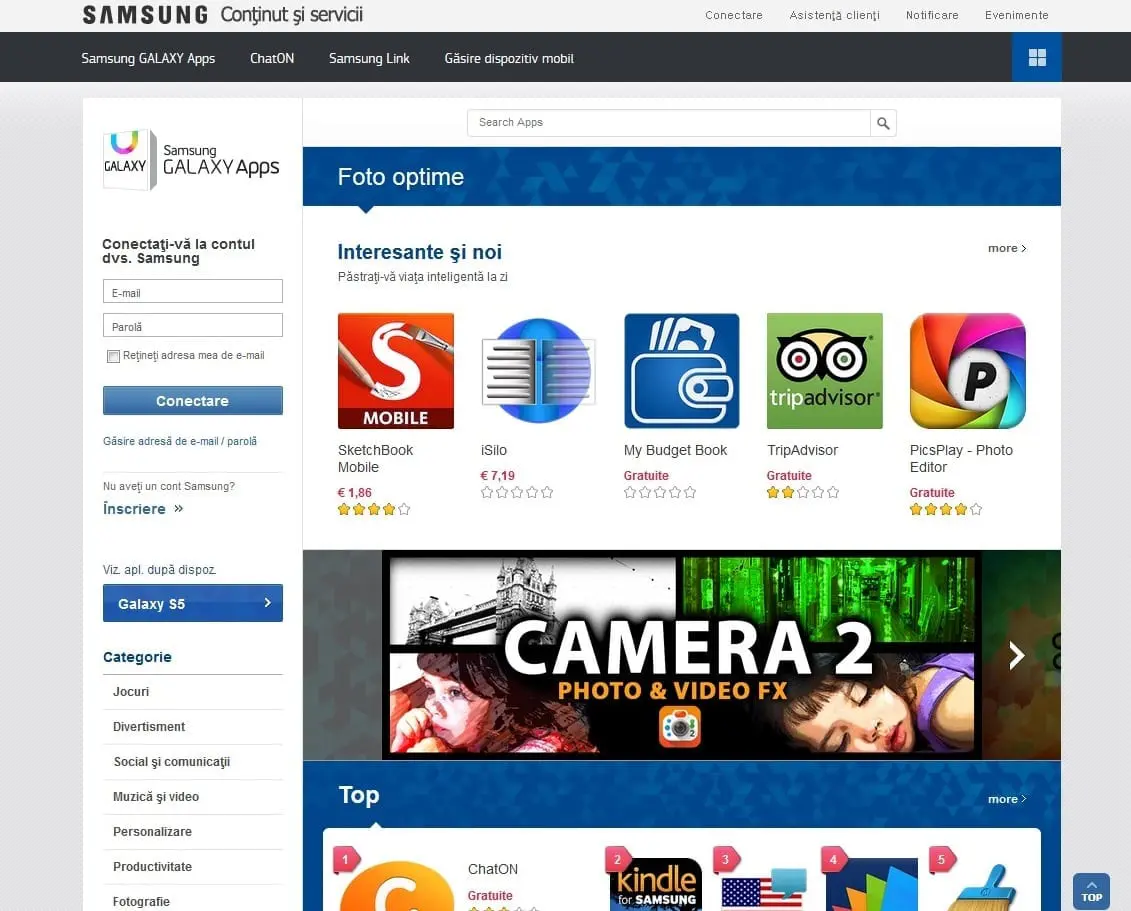Screen dimensions: 1131x911
Task: Focus the E-mail input field
Action: click(193, 291)
